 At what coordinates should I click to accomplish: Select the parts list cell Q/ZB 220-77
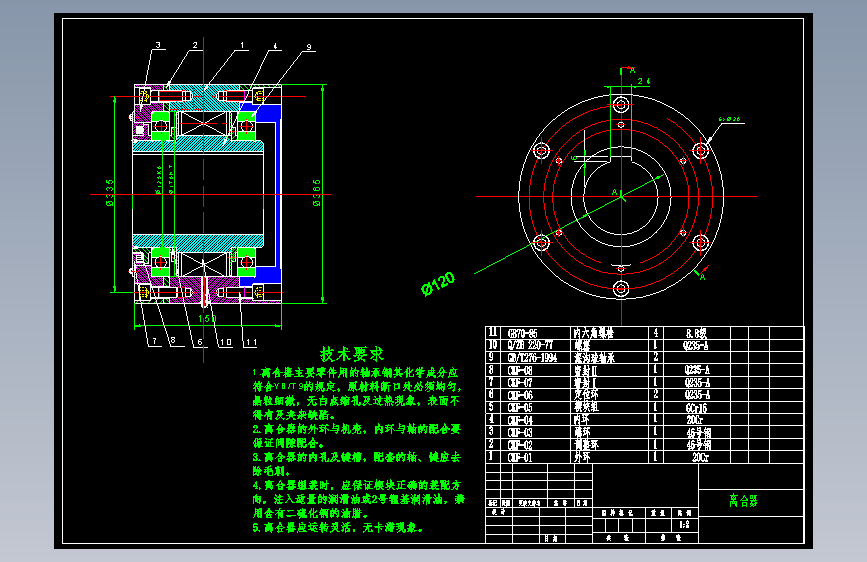tap(530, 345)
